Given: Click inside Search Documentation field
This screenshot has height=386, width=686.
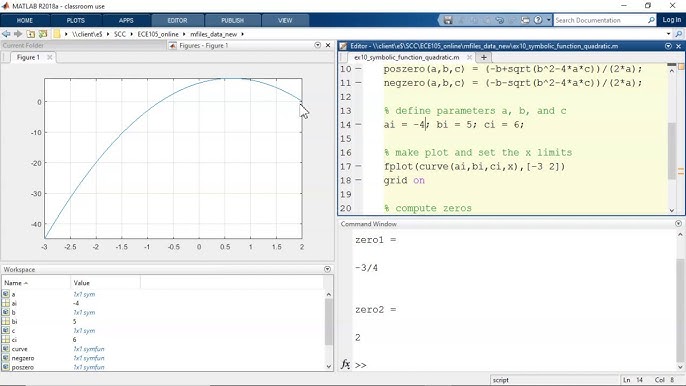Looking at the screenshot, I should [599, 20].
